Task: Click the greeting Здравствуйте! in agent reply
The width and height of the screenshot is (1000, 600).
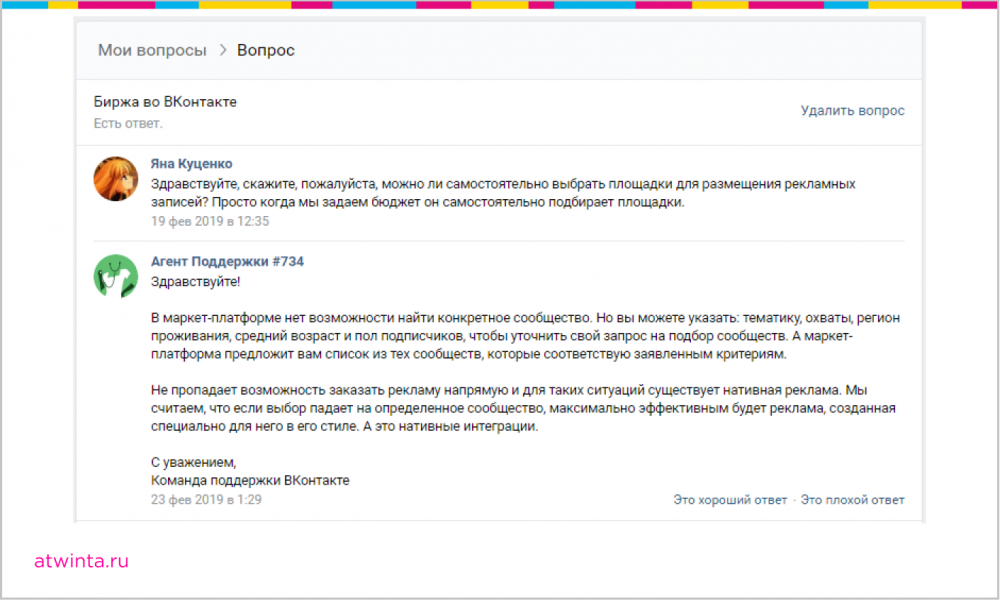Action: [195, 282]
